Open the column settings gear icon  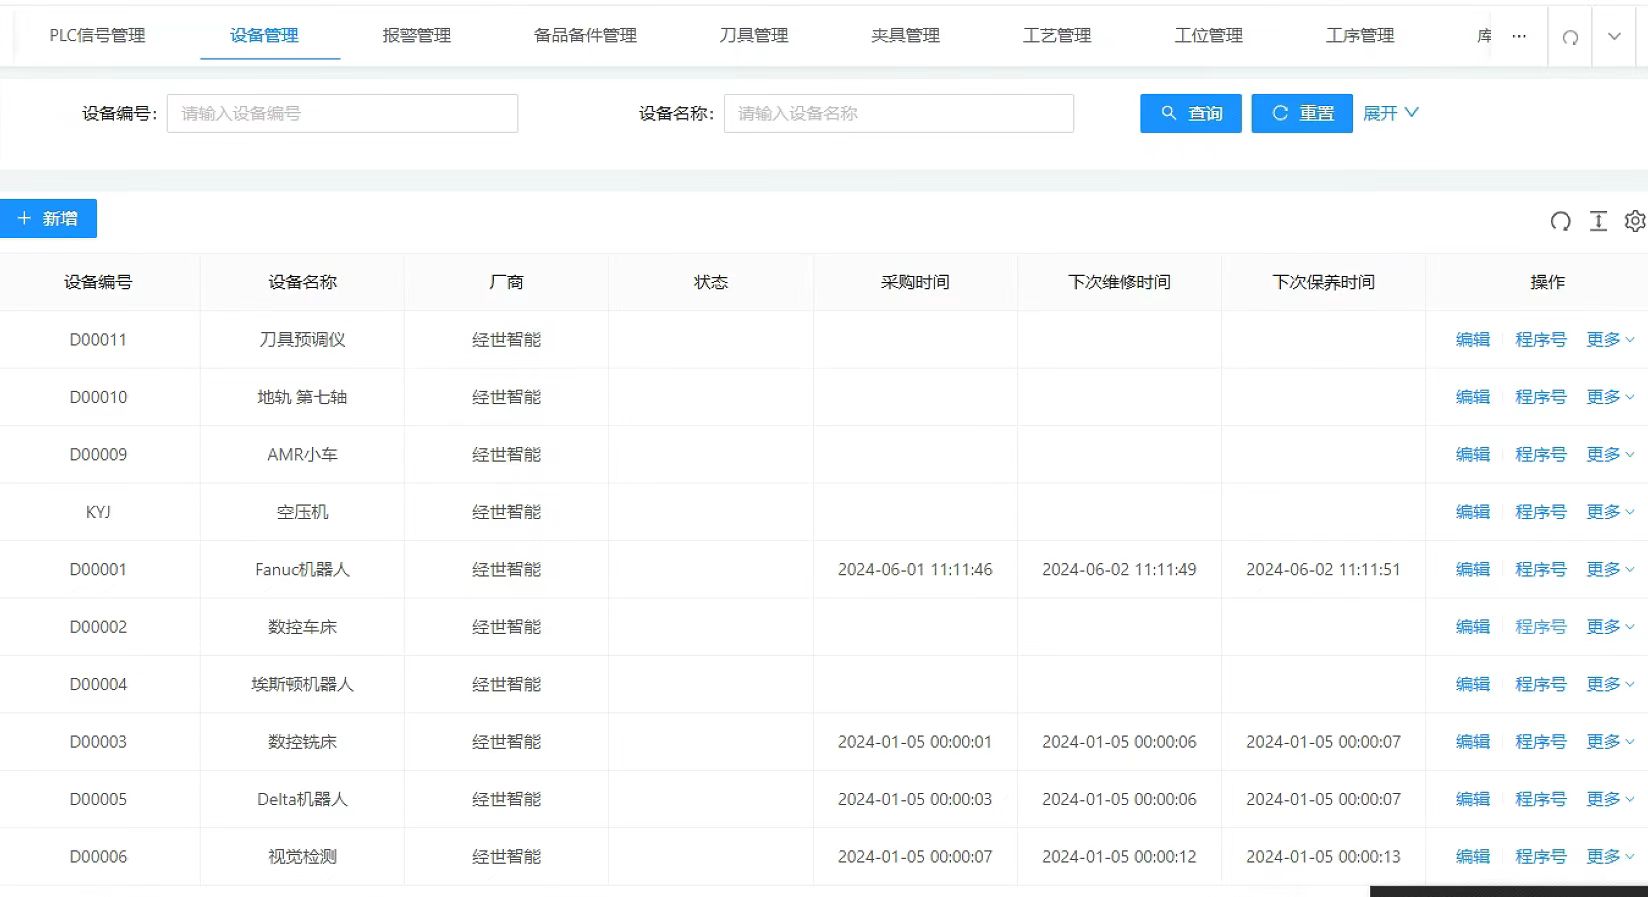click(x=1635, y=221)
